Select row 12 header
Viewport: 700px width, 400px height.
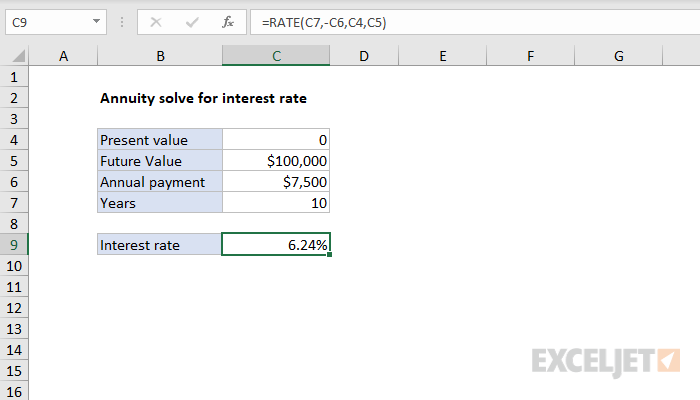click(x=14, y=308)
